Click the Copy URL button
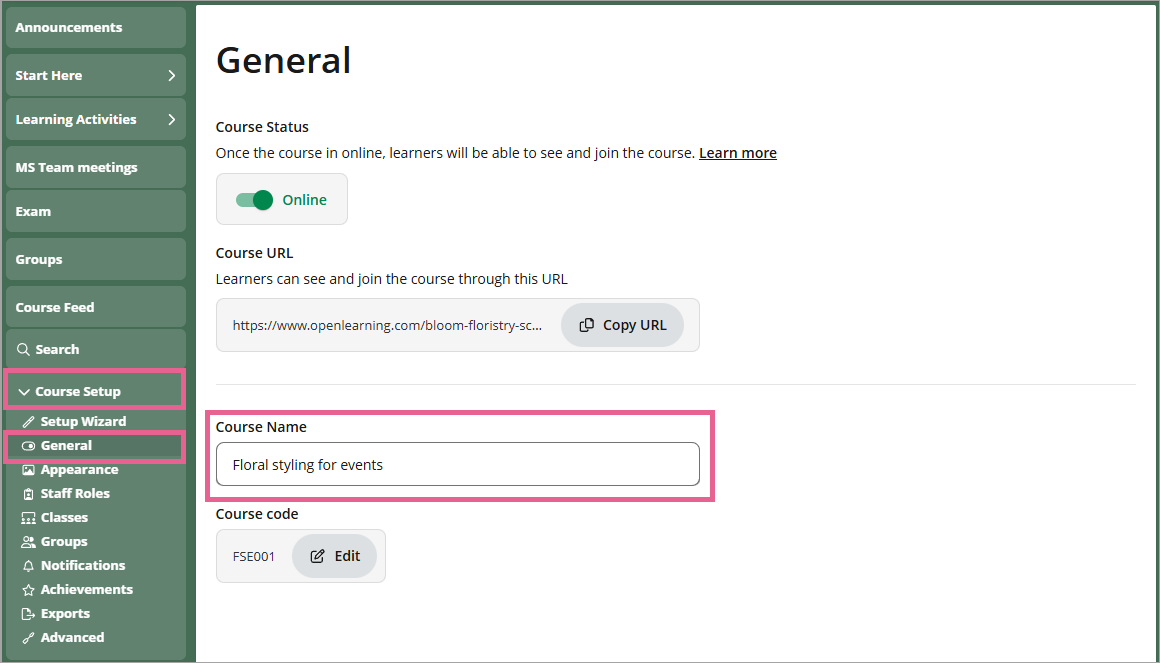This screenshot has width=1160, height=663. [622, 325]
